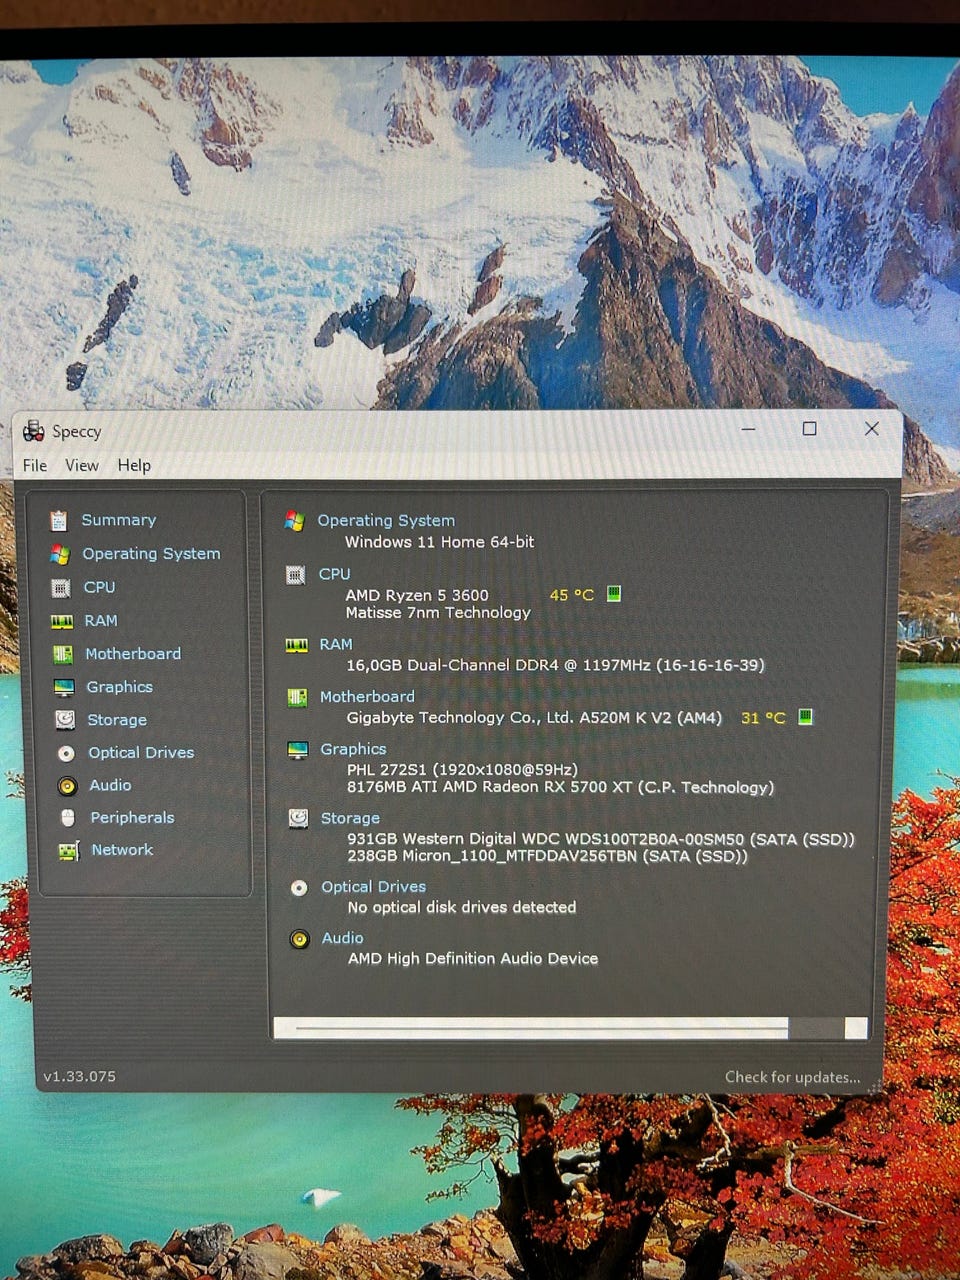960x1280 pixels.
Task: Click Check for updates link
Action: (792, 1077)
